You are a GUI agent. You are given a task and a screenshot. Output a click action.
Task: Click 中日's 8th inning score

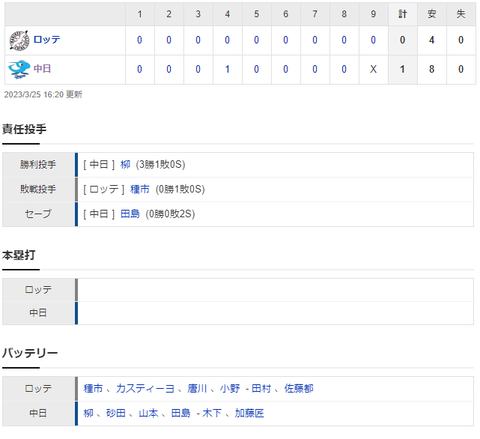[x=344, y=69]
